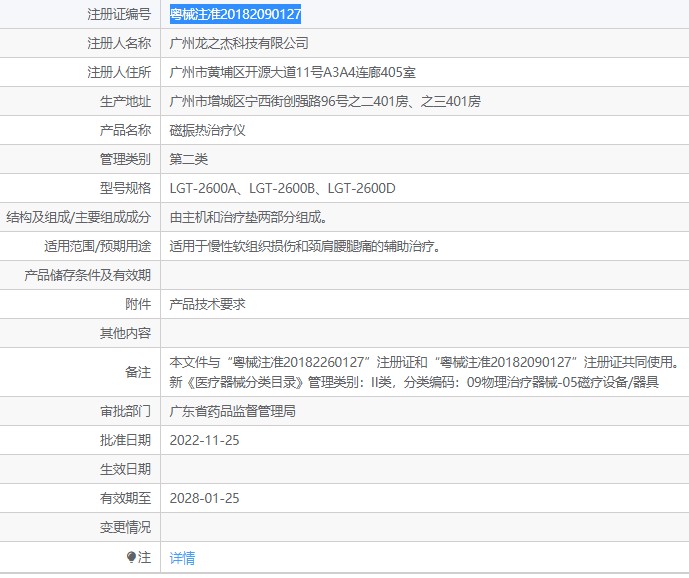The width and height of the screenshot is (689, 578).
Task: Click remark line 新《医疗器械分类目录》管理类别
Action: click(x=414, y=382)
